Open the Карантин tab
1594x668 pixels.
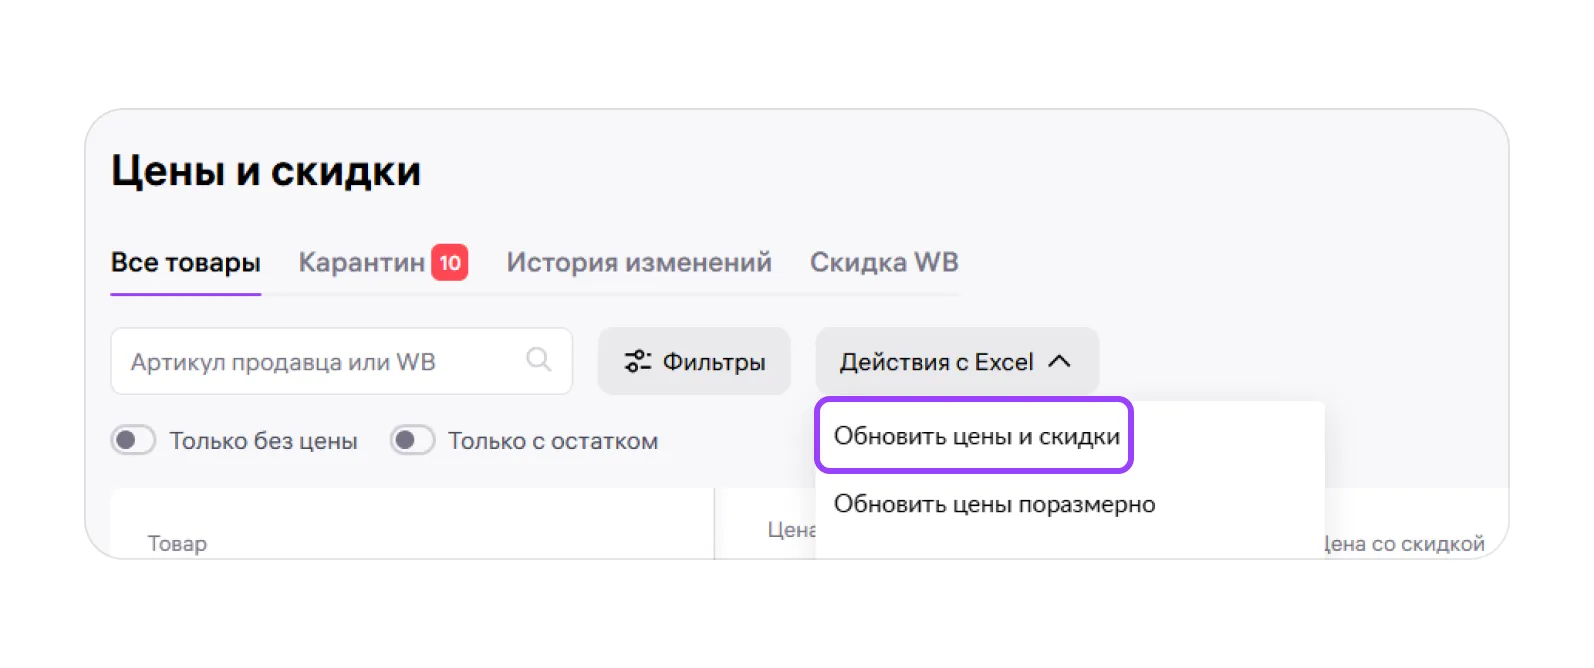(361, 263)
